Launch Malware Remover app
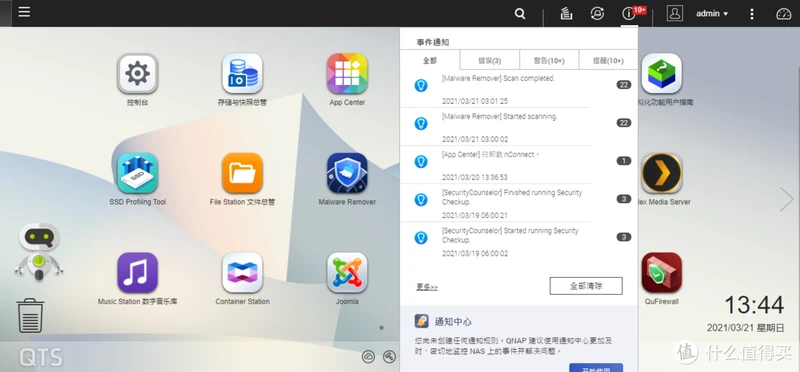This screenshot has height=372, width=800. click(x=347, y=173)
